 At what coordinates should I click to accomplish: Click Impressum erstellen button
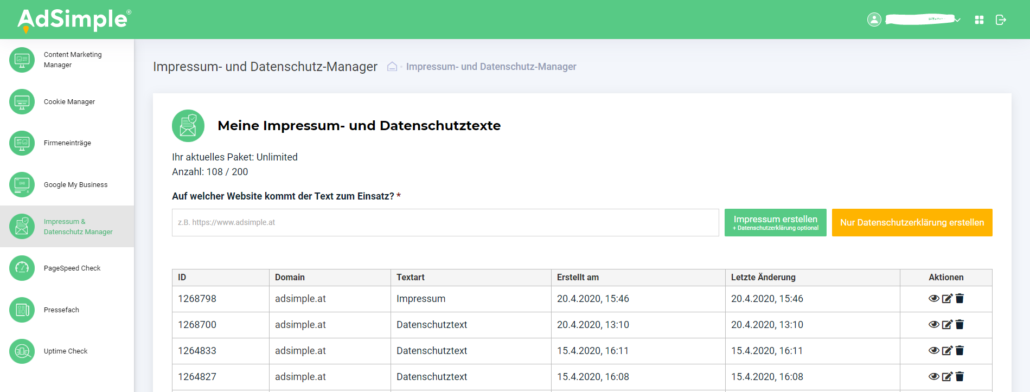[x=775, y=223]
